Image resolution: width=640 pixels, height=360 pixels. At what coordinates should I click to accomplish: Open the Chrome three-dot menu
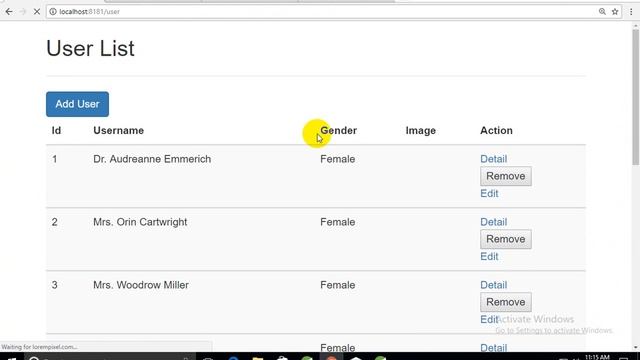point(631,12)
